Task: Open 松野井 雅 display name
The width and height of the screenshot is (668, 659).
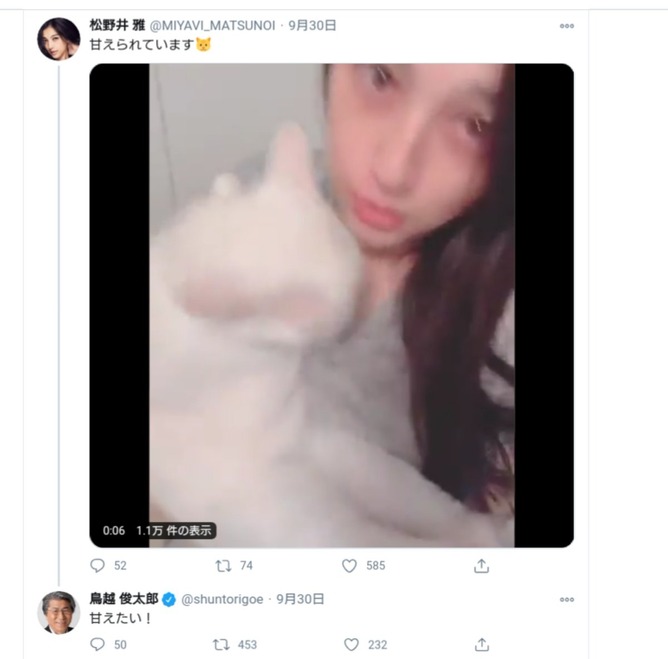Action: (x=117, y=25)
